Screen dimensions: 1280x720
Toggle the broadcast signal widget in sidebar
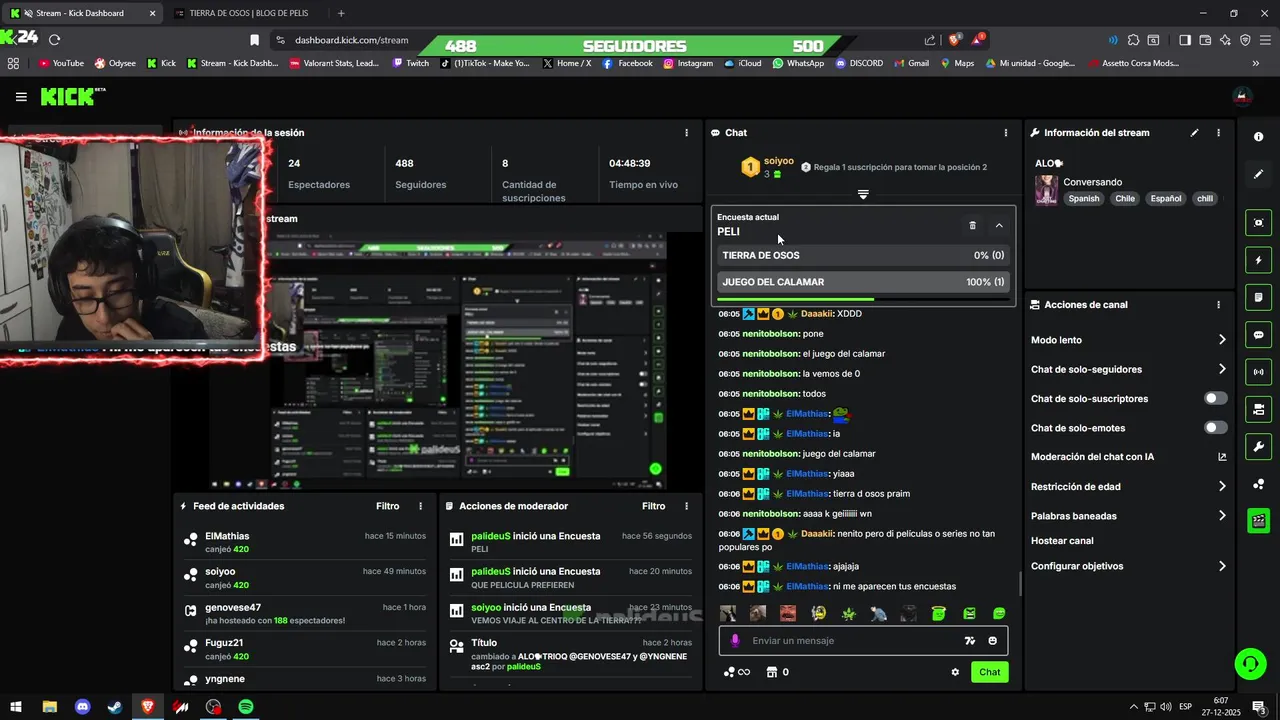pyautogui.click(x=1258, y=372)
